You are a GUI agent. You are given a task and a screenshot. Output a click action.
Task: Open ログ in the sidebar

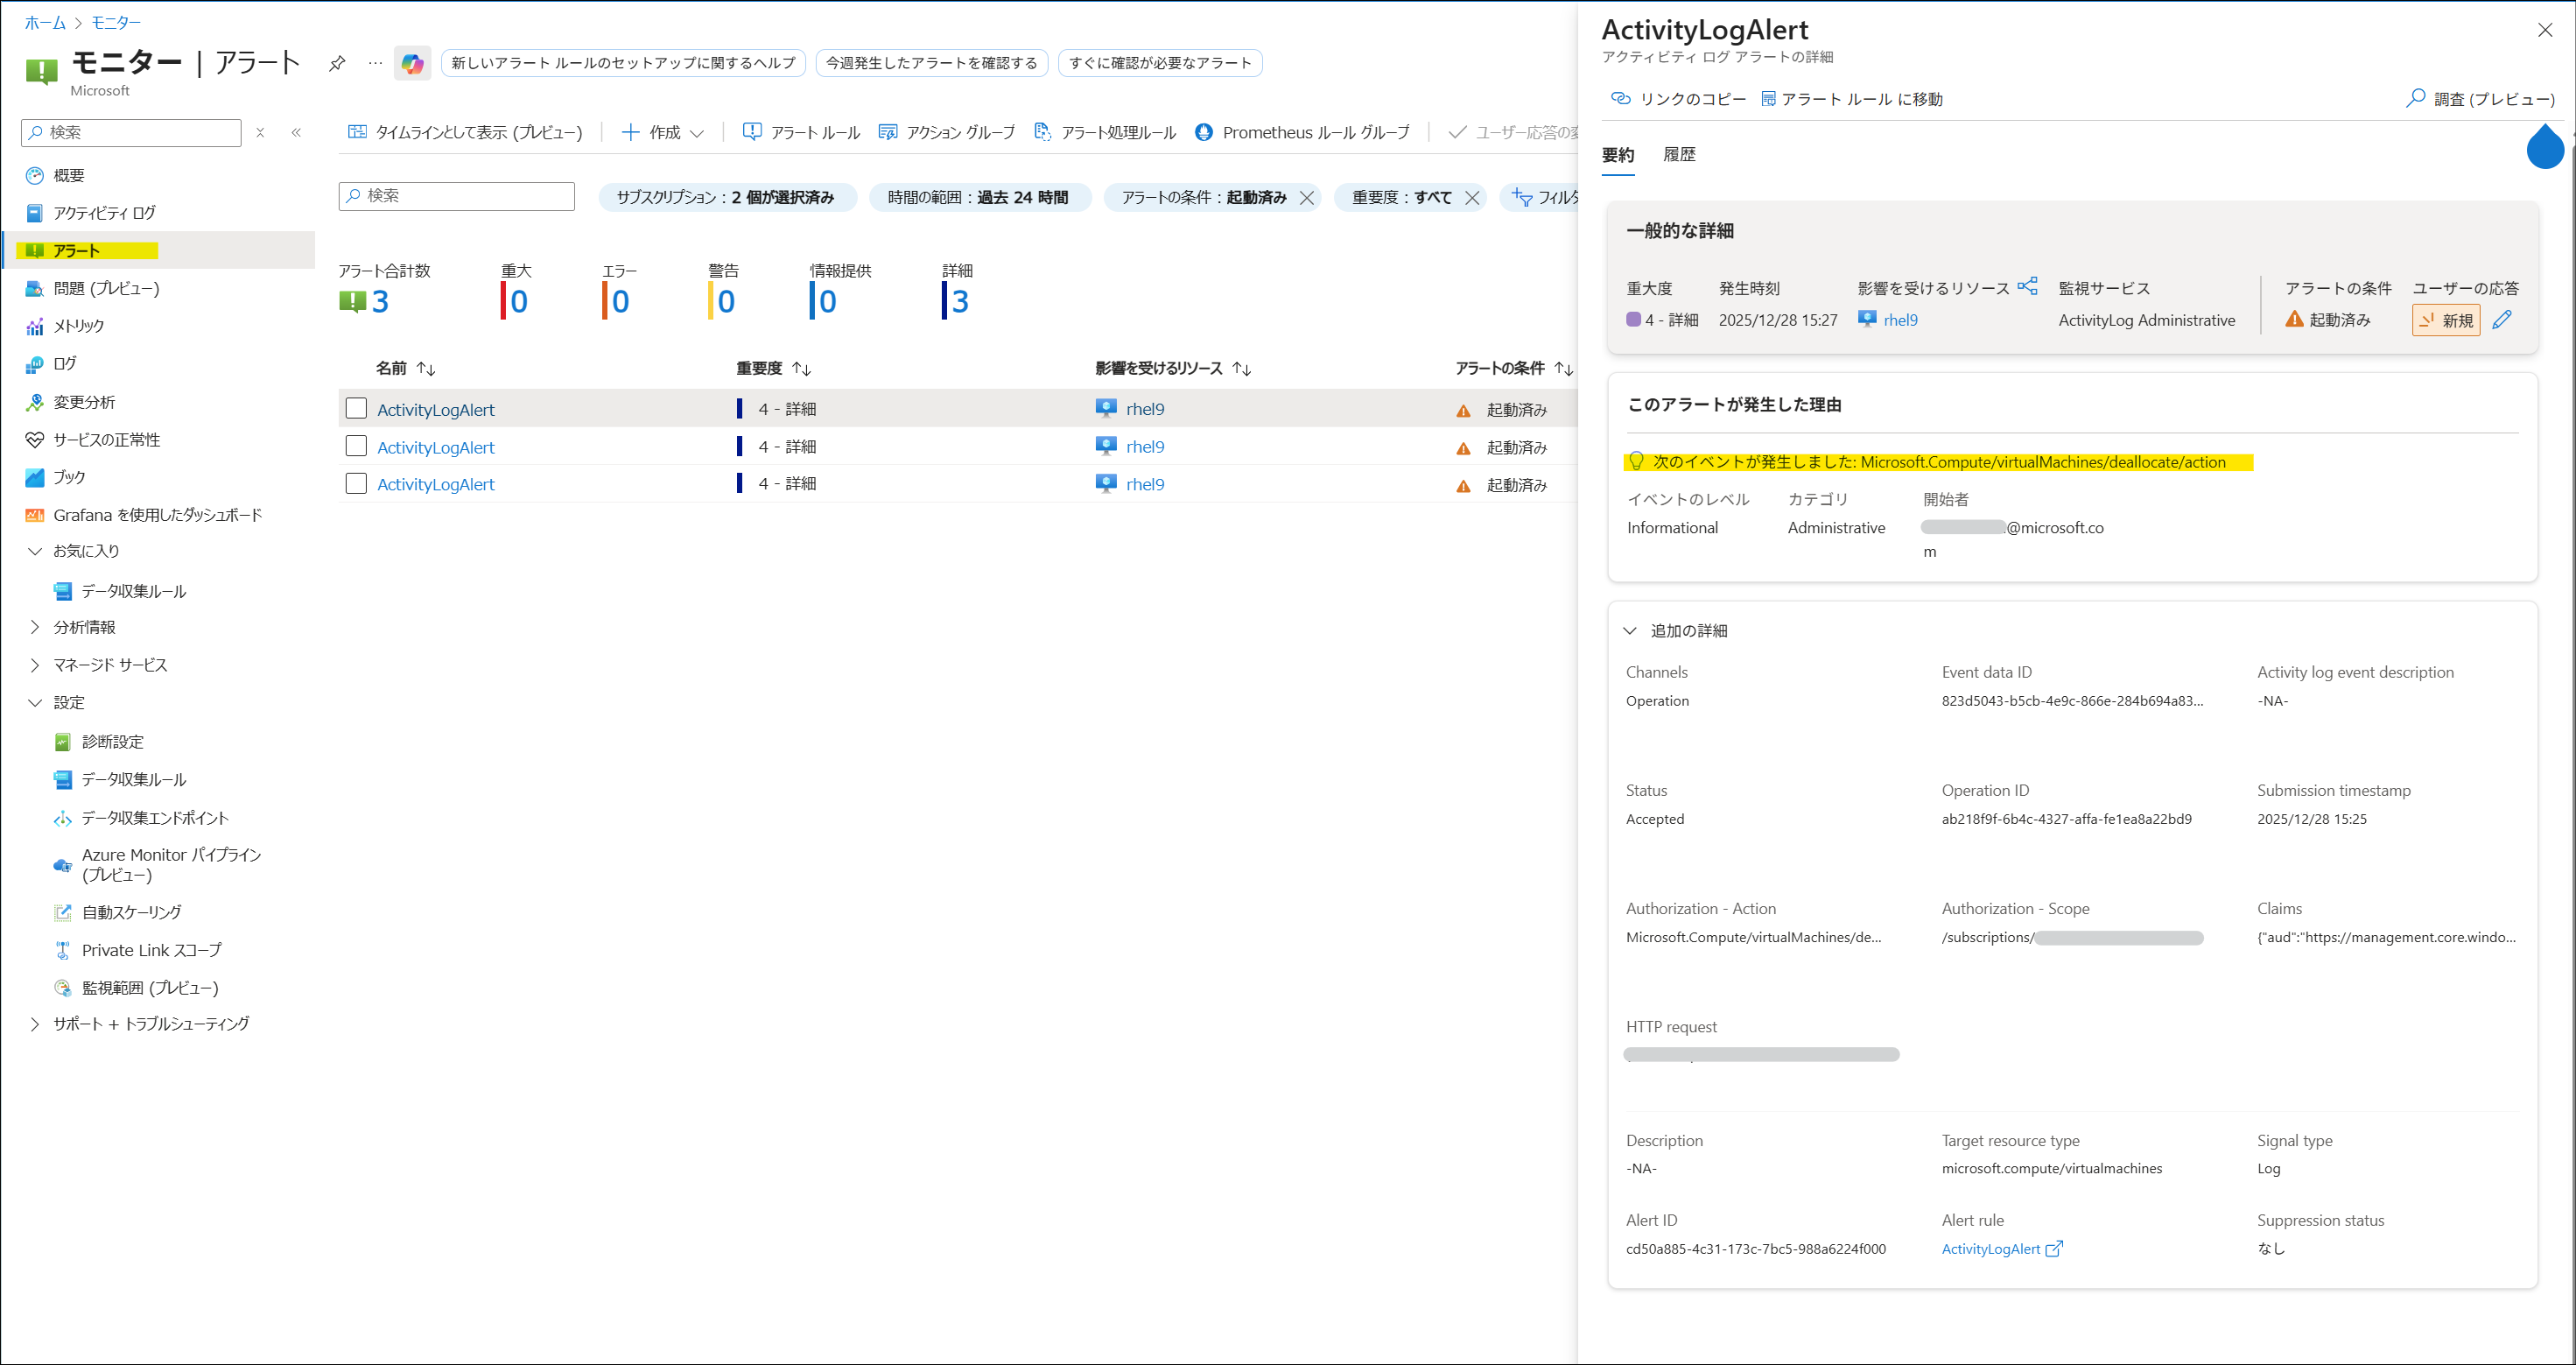[x=64, y=364]
